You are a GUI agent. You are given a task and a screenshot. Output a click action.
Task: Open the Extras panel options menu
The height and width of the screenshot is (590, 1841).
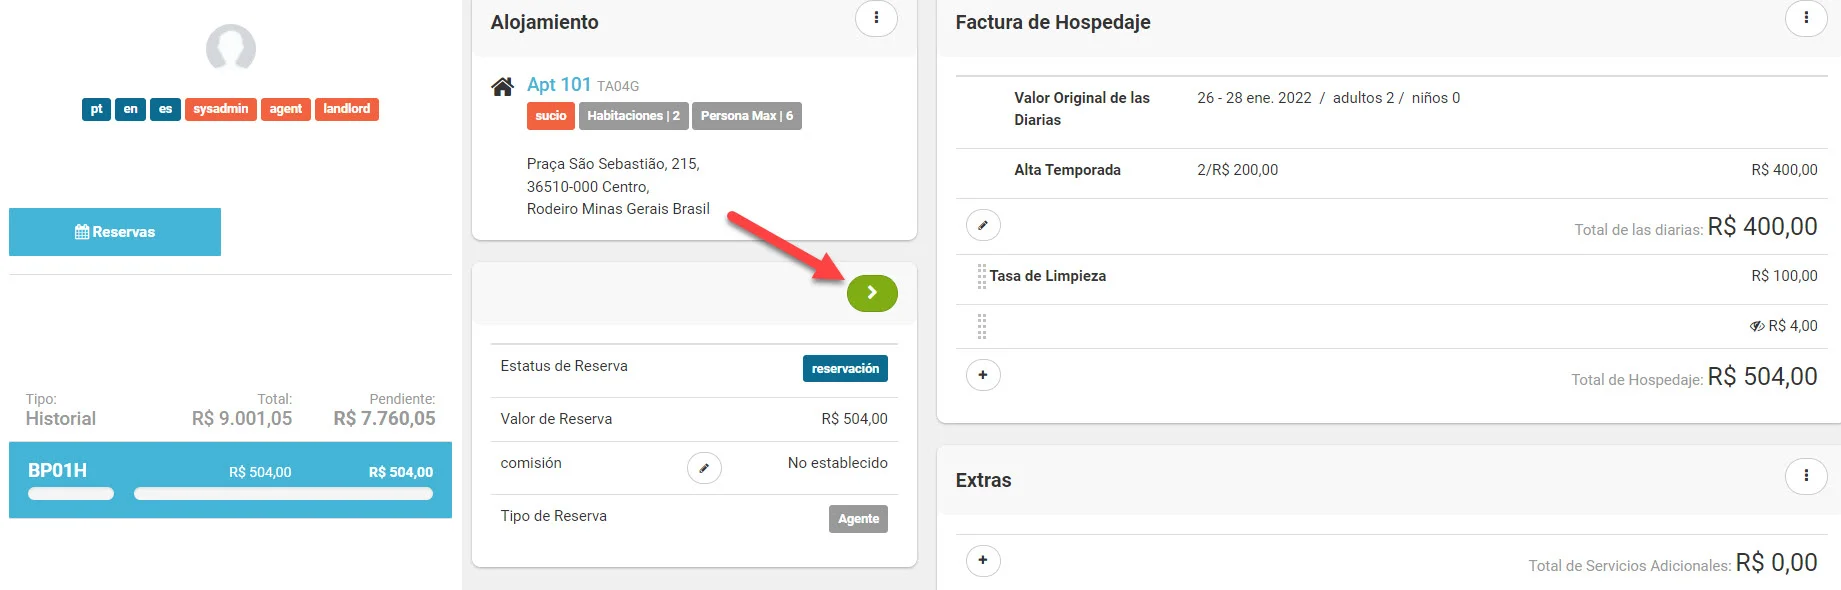click(1805, 476)
